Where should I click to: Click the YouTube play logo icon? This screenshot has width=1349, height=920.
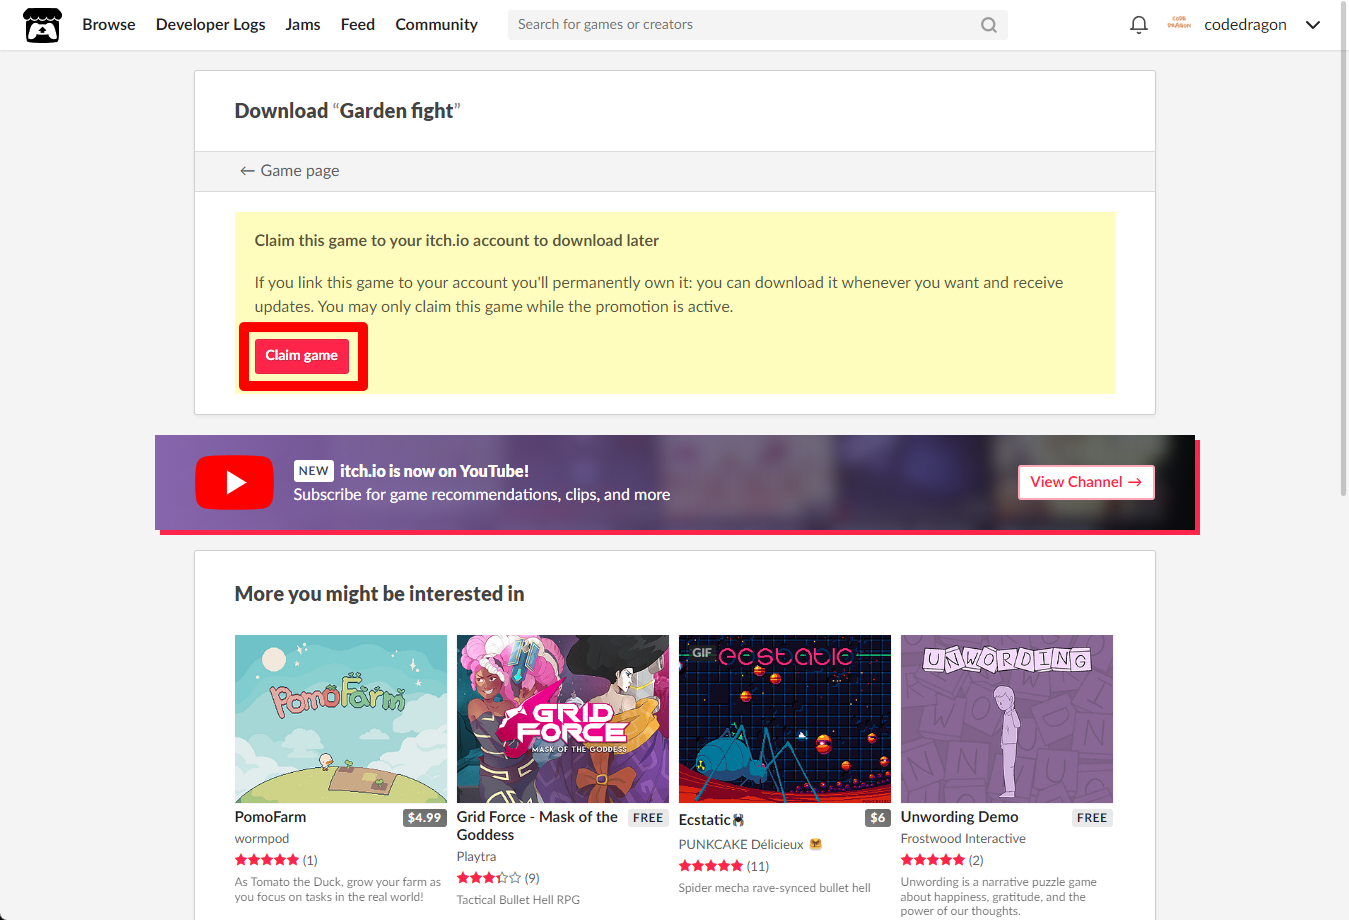point(234,482)
